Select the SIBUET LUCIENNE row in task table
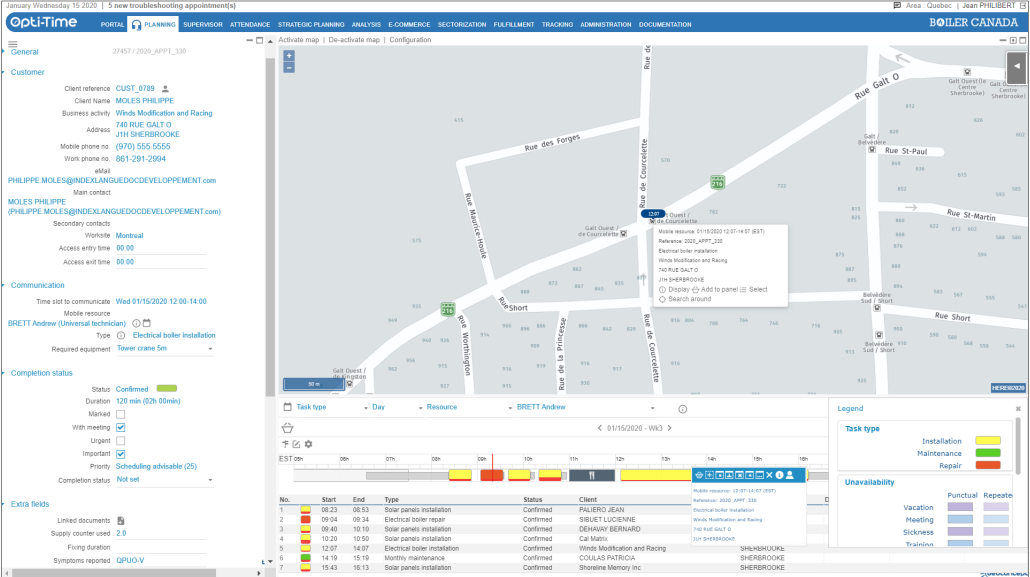1030x577 pixels. pos(552,519)
